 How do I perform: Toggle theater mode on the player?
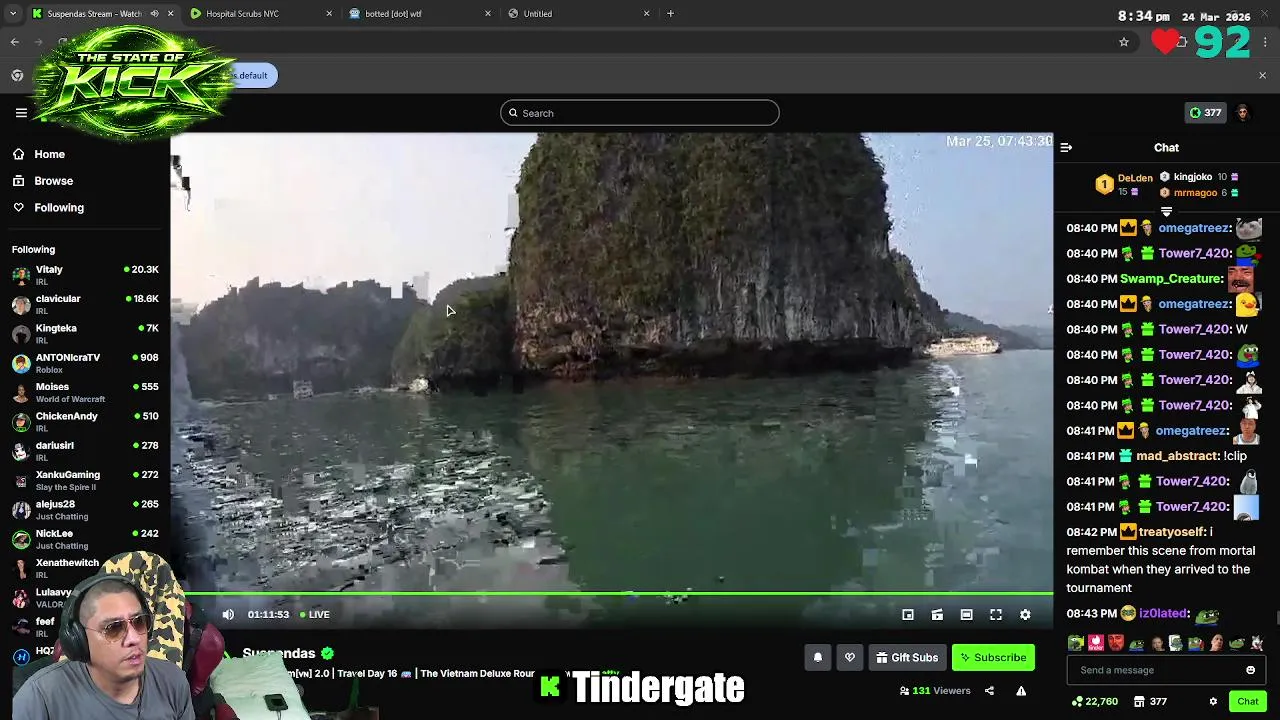[x=966, y=615]
